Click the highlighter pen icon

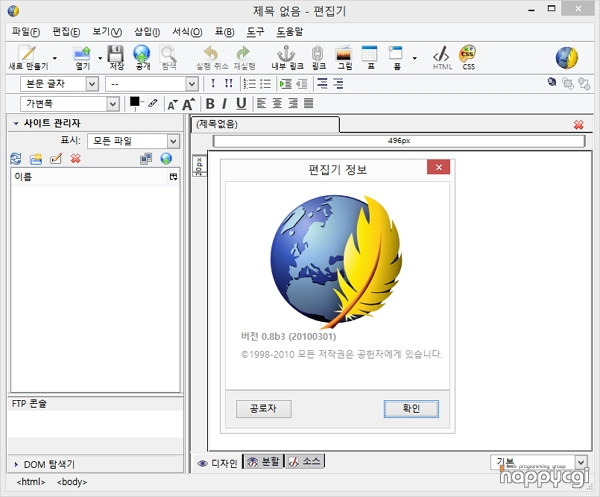(153, 103)
